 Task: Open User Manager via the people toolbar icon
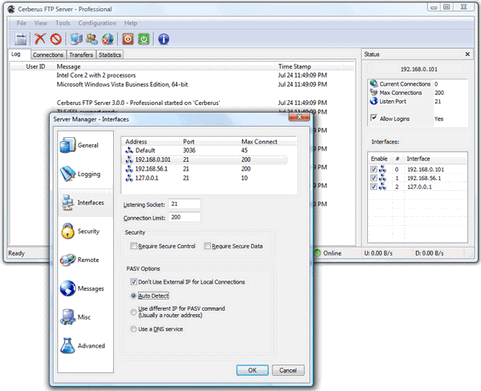(x=92, y=39)
